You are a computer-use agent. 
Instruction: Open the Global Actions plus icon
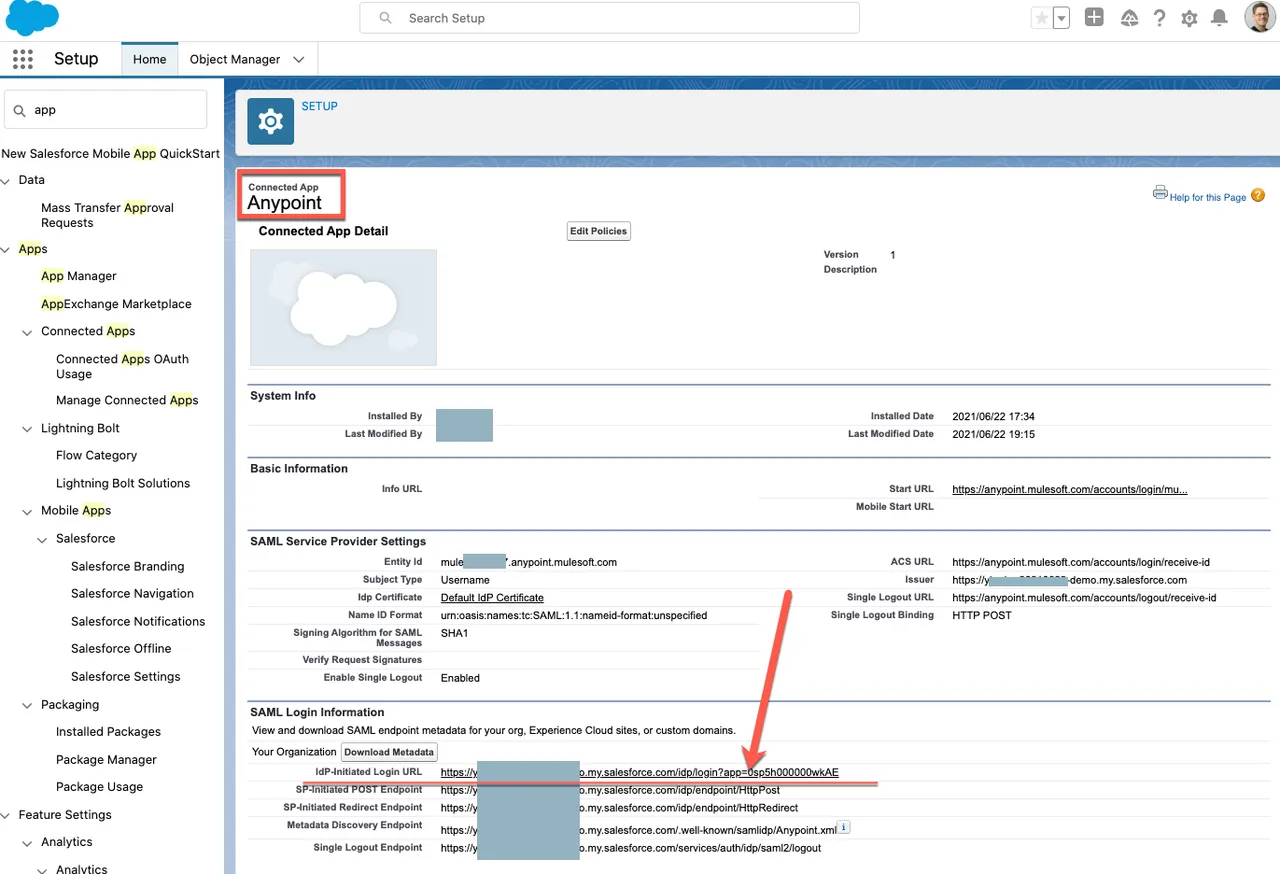tap(1094, 18)
